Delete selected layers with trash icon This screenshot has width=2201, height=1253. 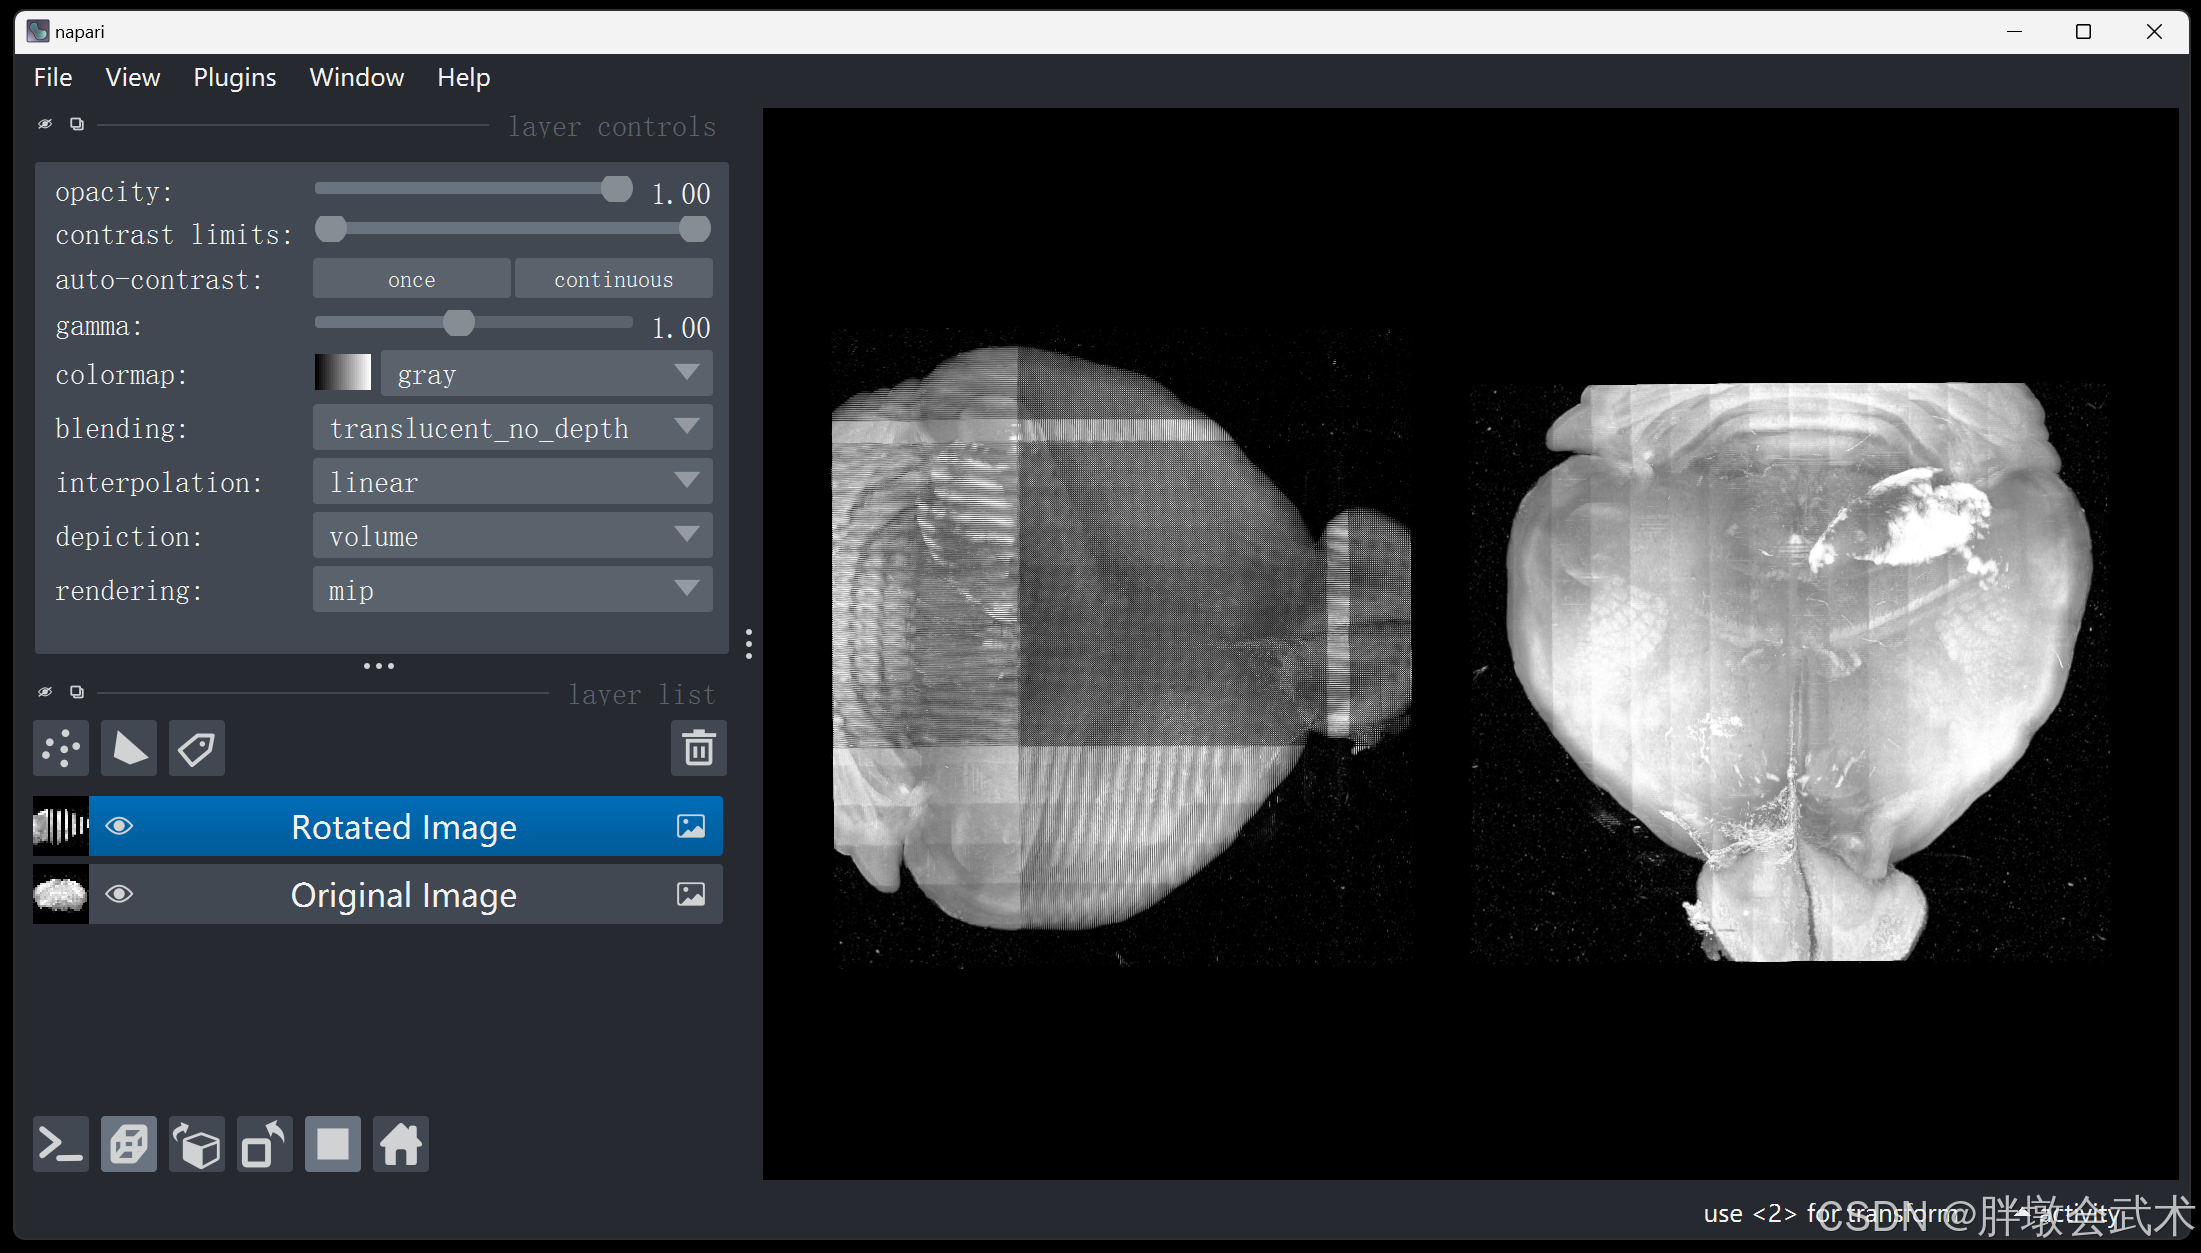[698, 748]
